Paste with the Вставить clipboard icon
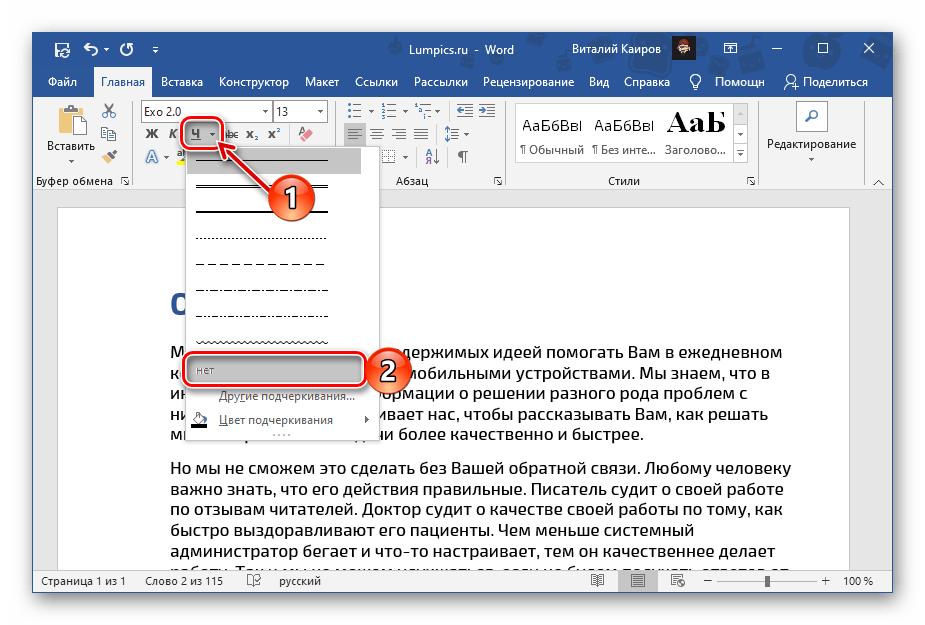The height and width of the screenshot is (625, 925). click(72, 120)
